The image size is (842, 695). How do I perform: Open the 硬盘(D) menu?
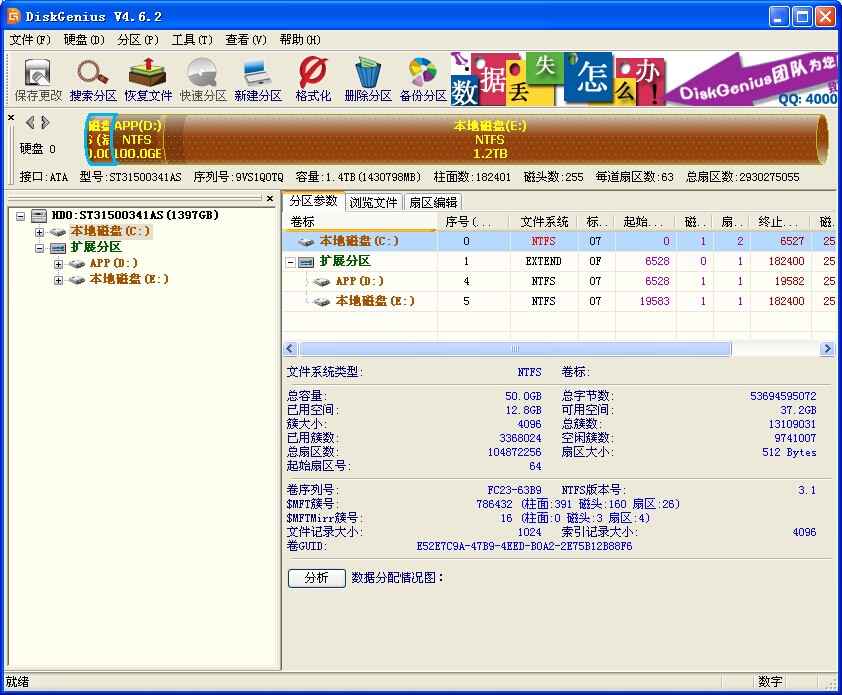pyautogui.click(x=84, y=40)
